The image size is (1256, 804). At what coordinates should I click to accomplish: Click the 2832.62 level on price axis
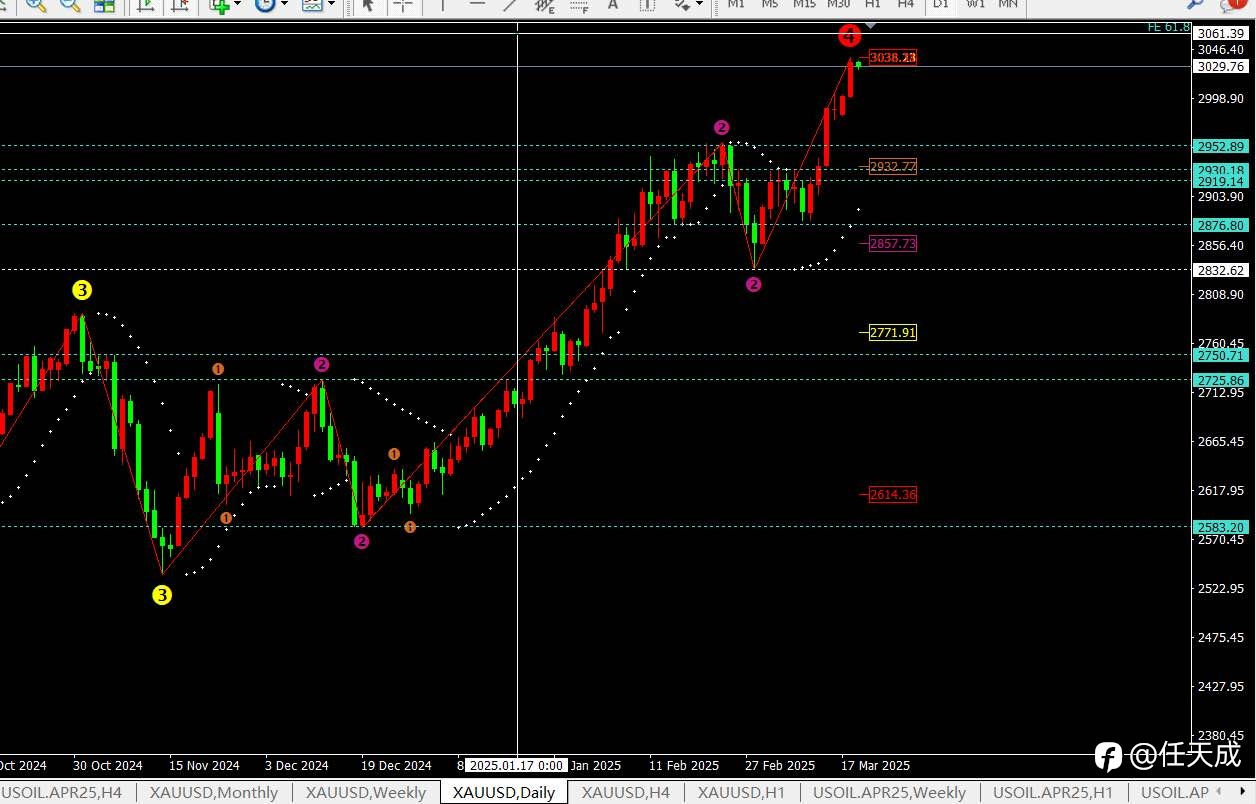click(1220, 270)
